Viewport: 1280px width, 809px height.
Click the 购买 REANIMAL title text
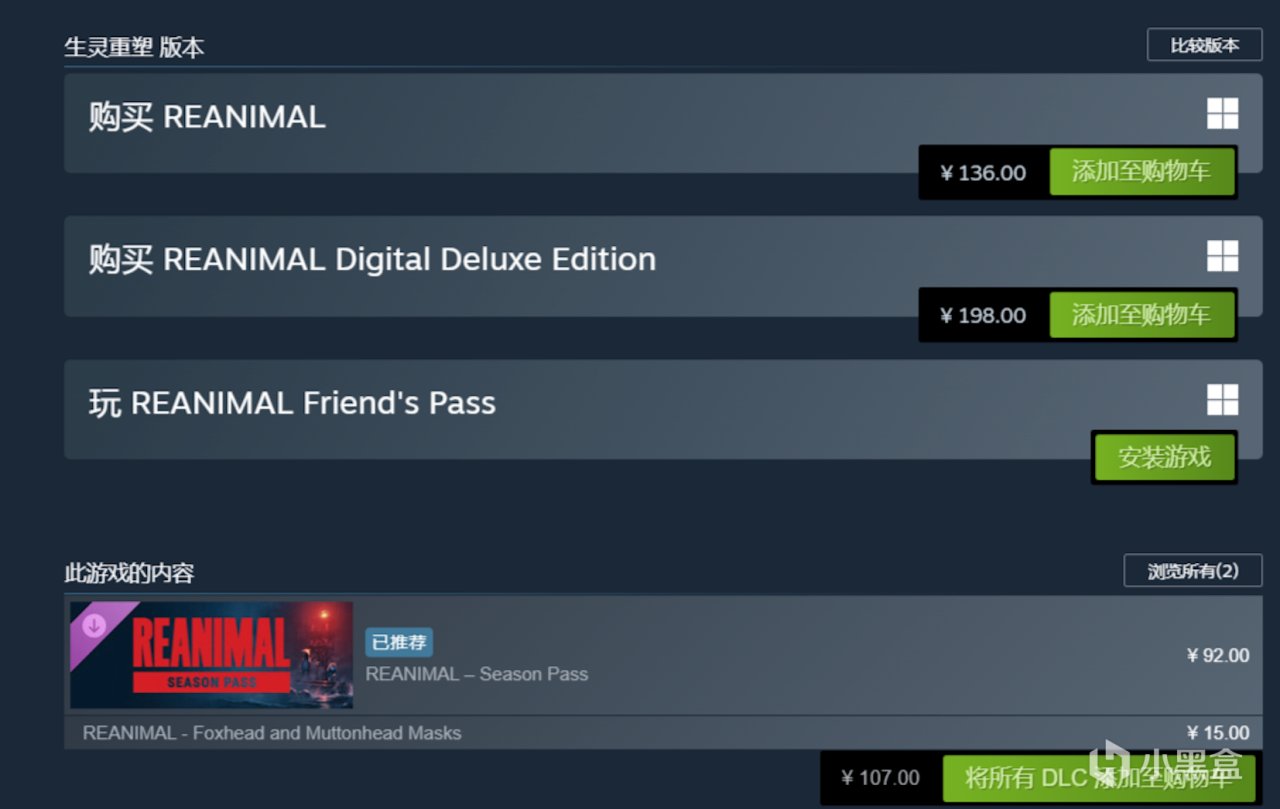click(x=207, y=117)
